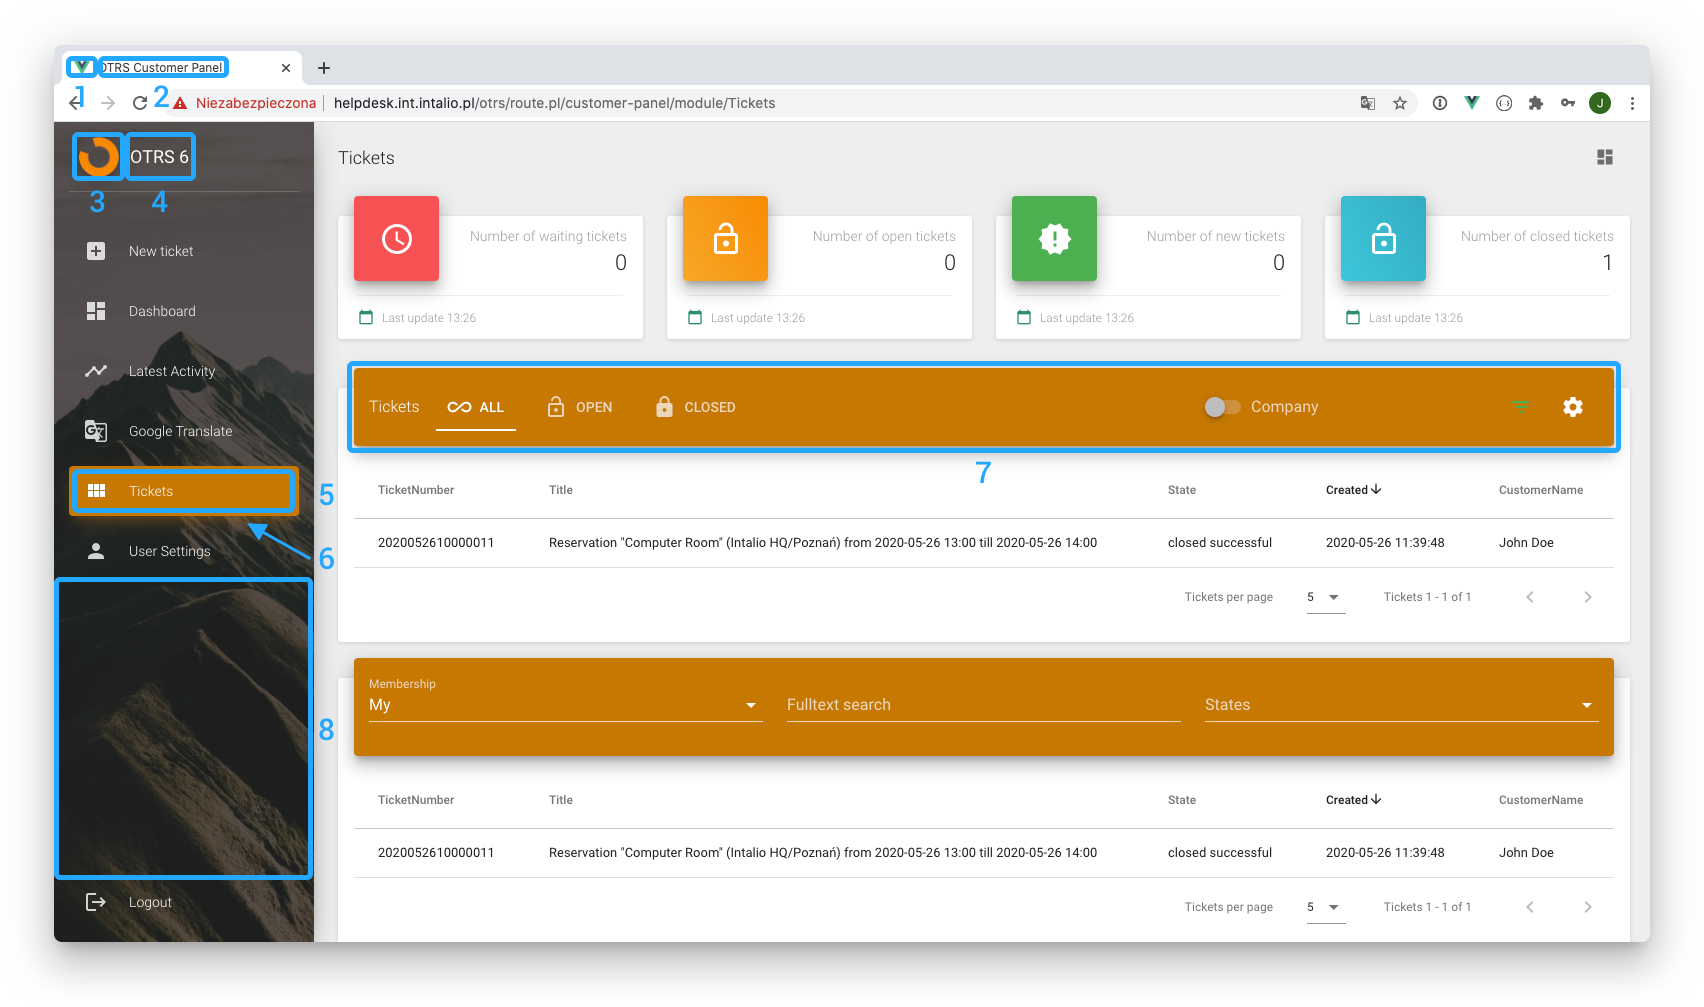This screenshot has height=1007, width=1704.
Task: Sort first table by Created column
Action: 1353,490
